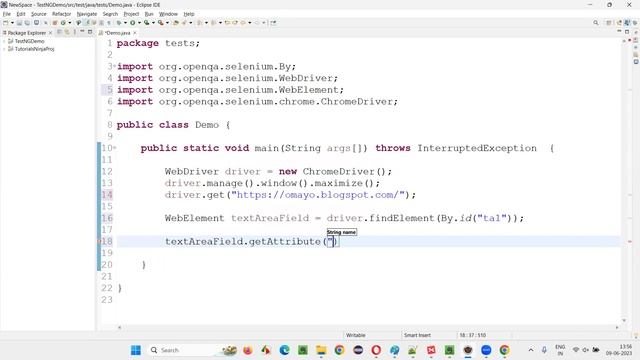Open the Refactor menu
Viewport: 640px width, 360px height.
click(x=62, y=14)
